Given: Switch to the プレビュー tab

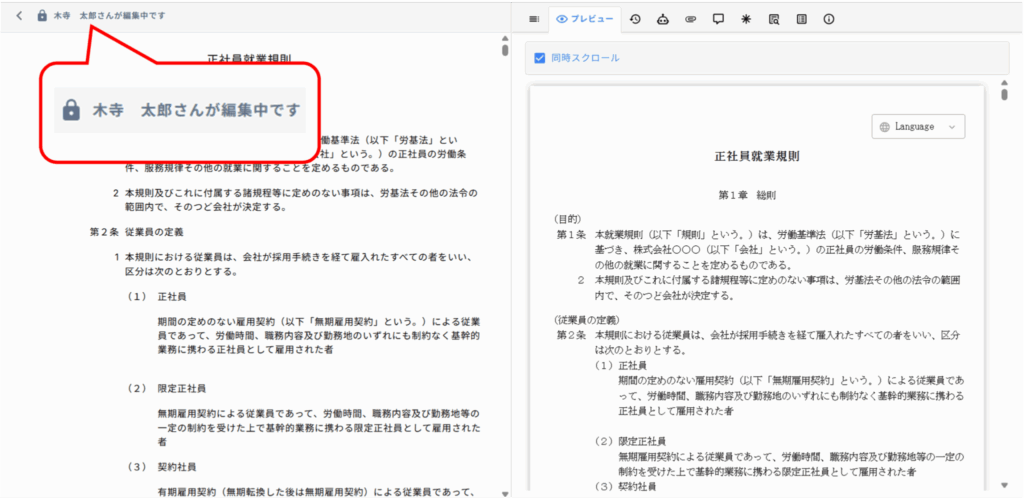Looking at the screenshot, I should [585, 18].
